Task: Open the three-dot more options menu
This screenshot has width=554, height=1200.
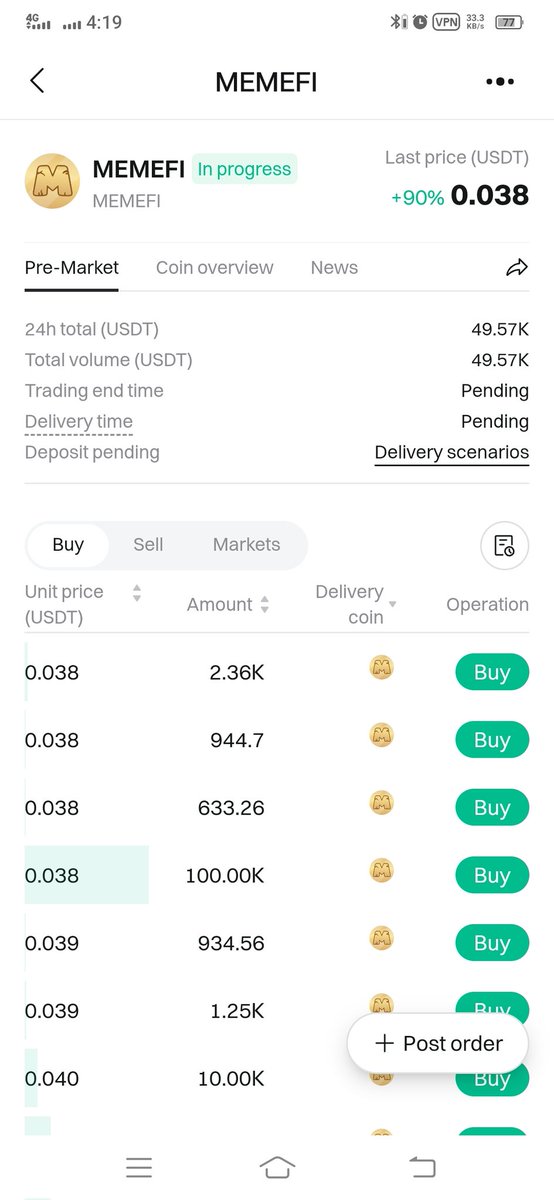Action: click(x=499, y=82)
